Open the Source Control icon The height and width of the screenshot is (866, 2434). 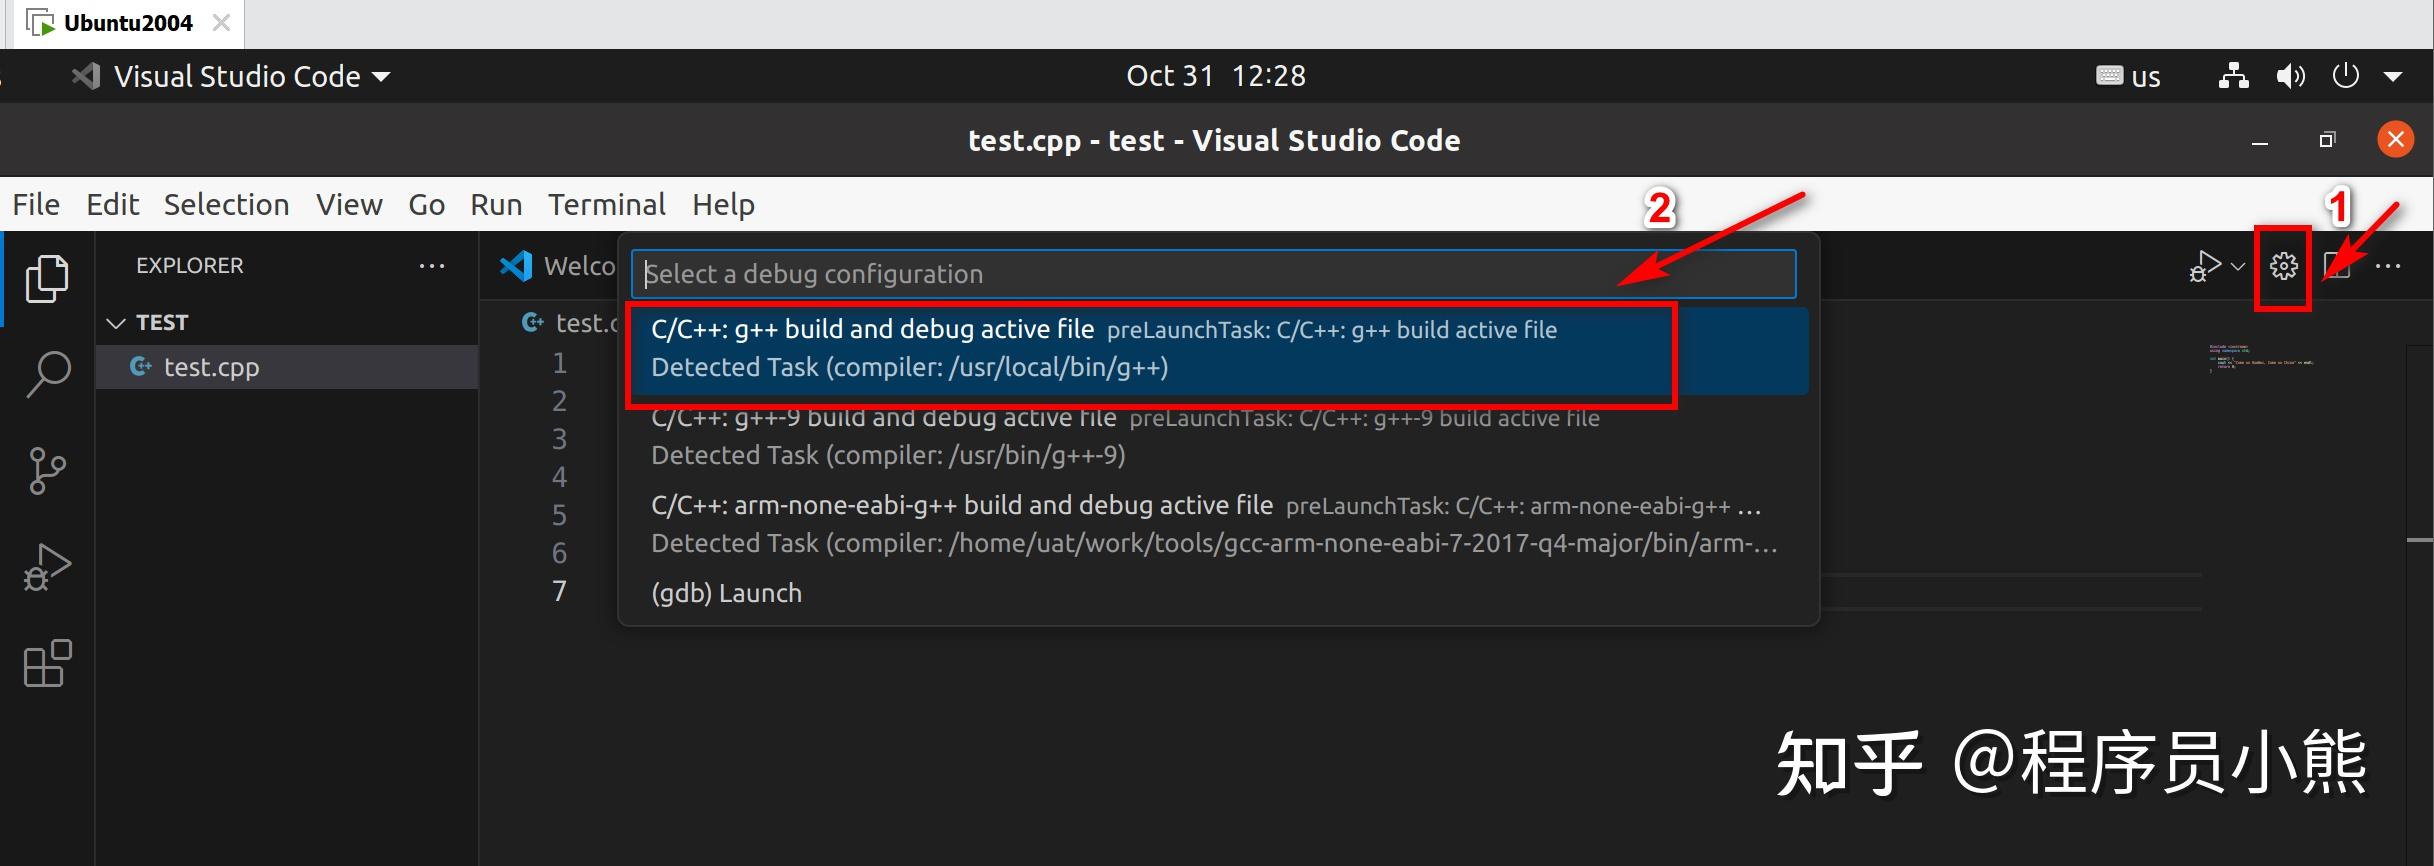pos(47,470)
